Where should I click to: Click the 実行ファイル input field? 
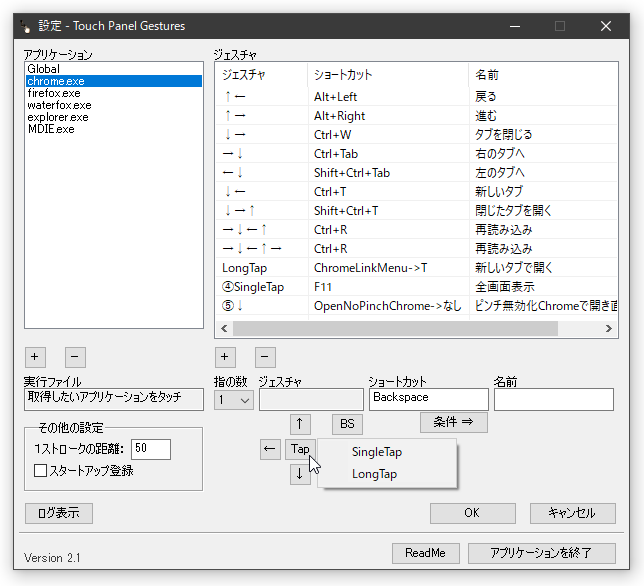[x=114, y=399]
